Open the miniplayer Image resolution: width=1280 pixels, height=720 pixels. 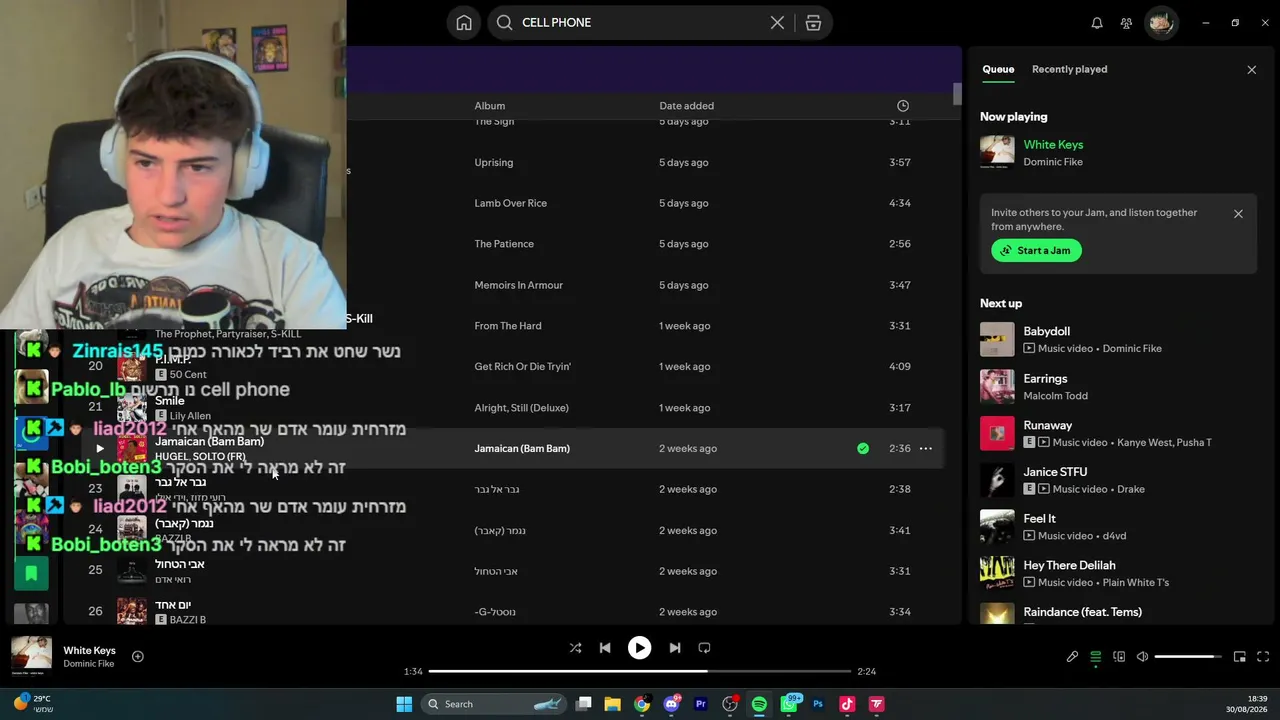pyautogui.click(x=1240, y=657)
